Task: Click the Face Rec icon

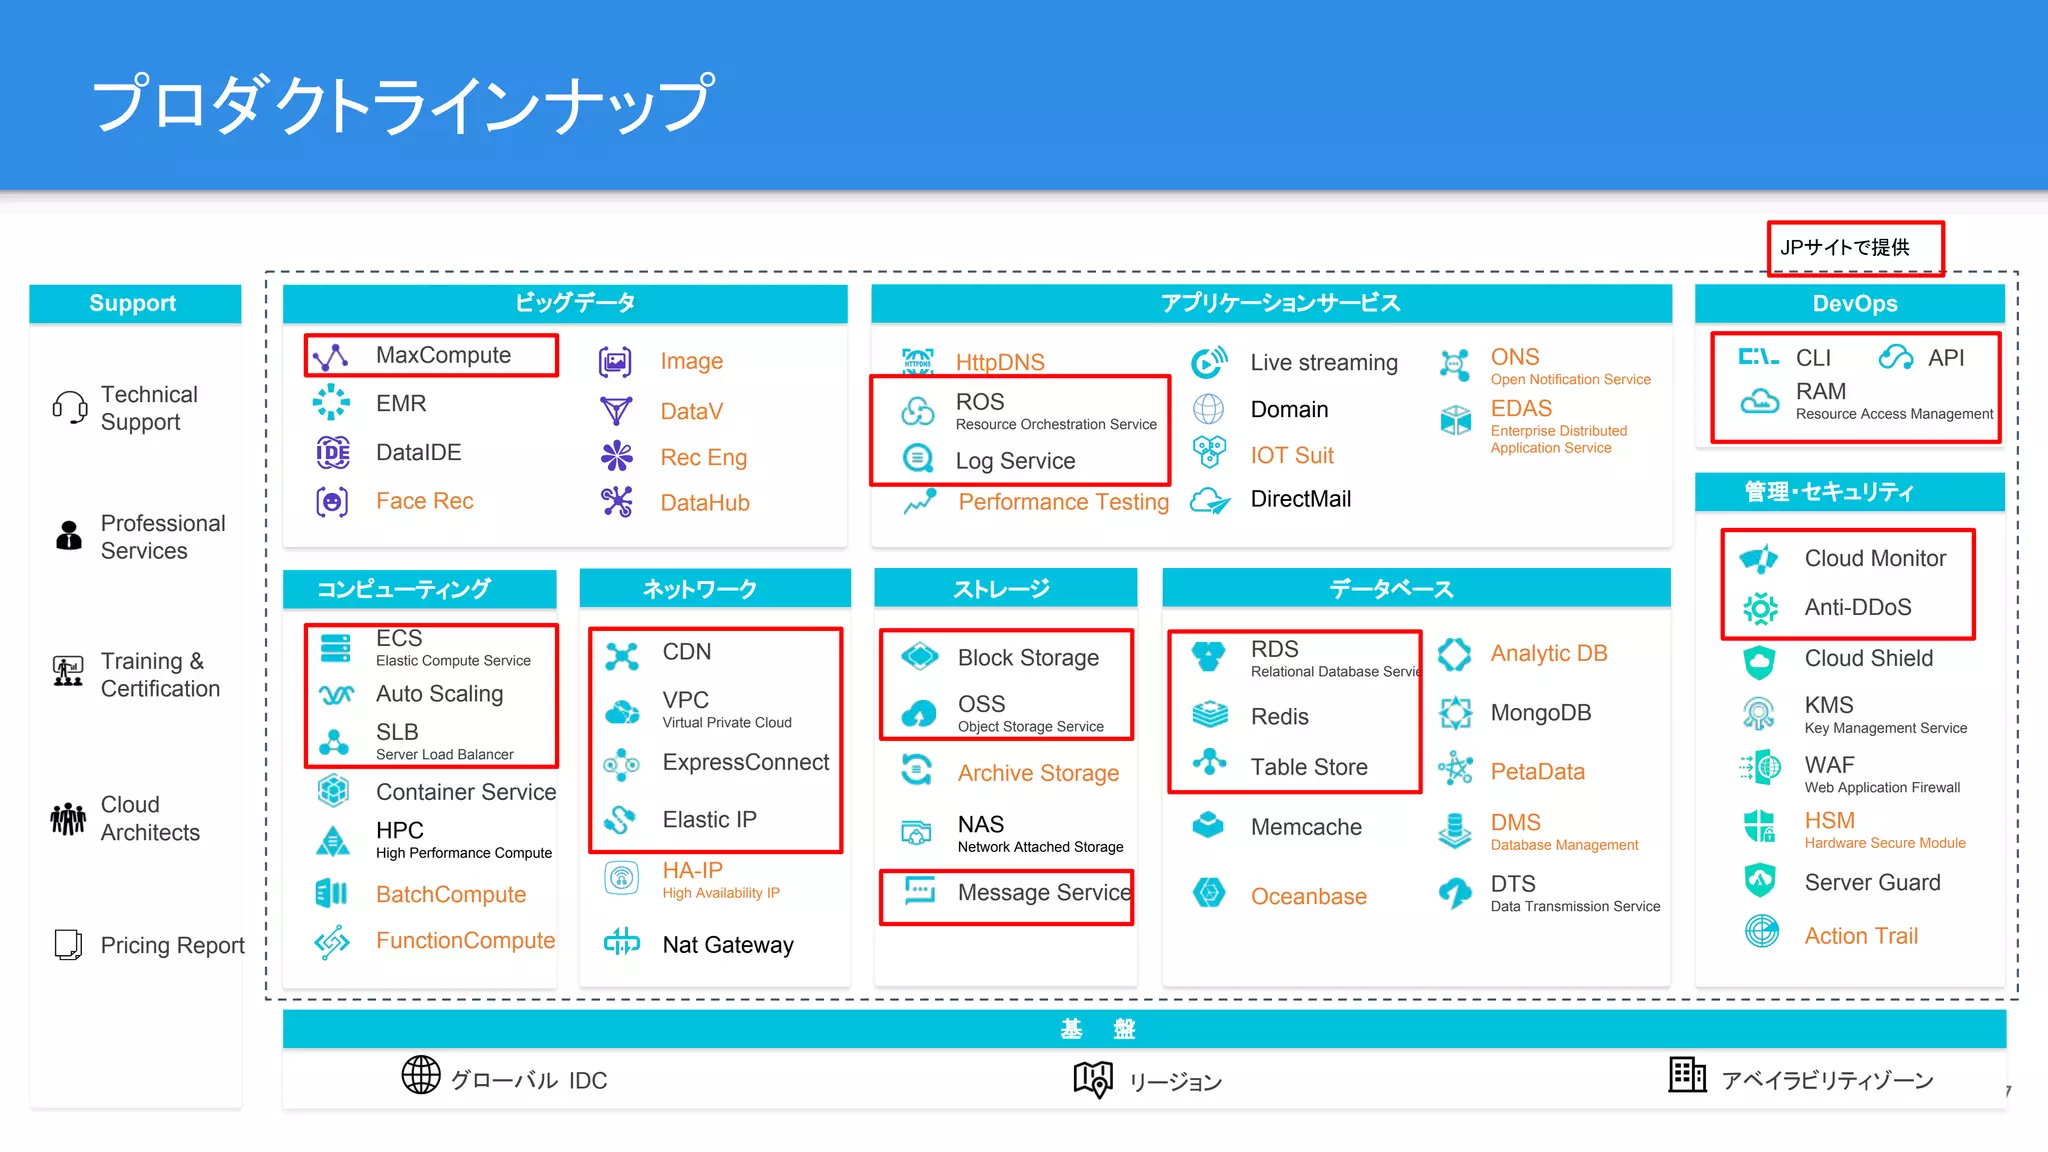Action: click(332, 501)
